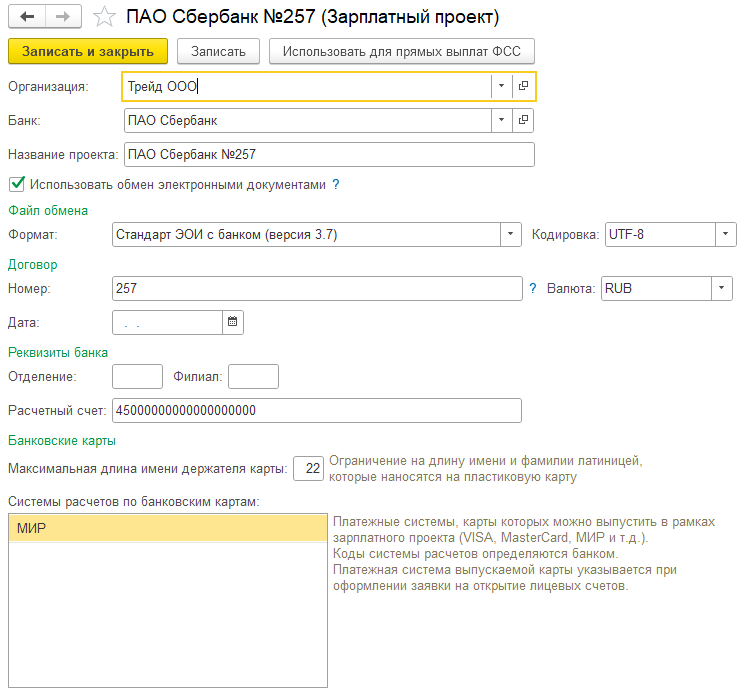740x696 pixels.
Task: Expand the Формат dropdown list
Action: (511, 235)
